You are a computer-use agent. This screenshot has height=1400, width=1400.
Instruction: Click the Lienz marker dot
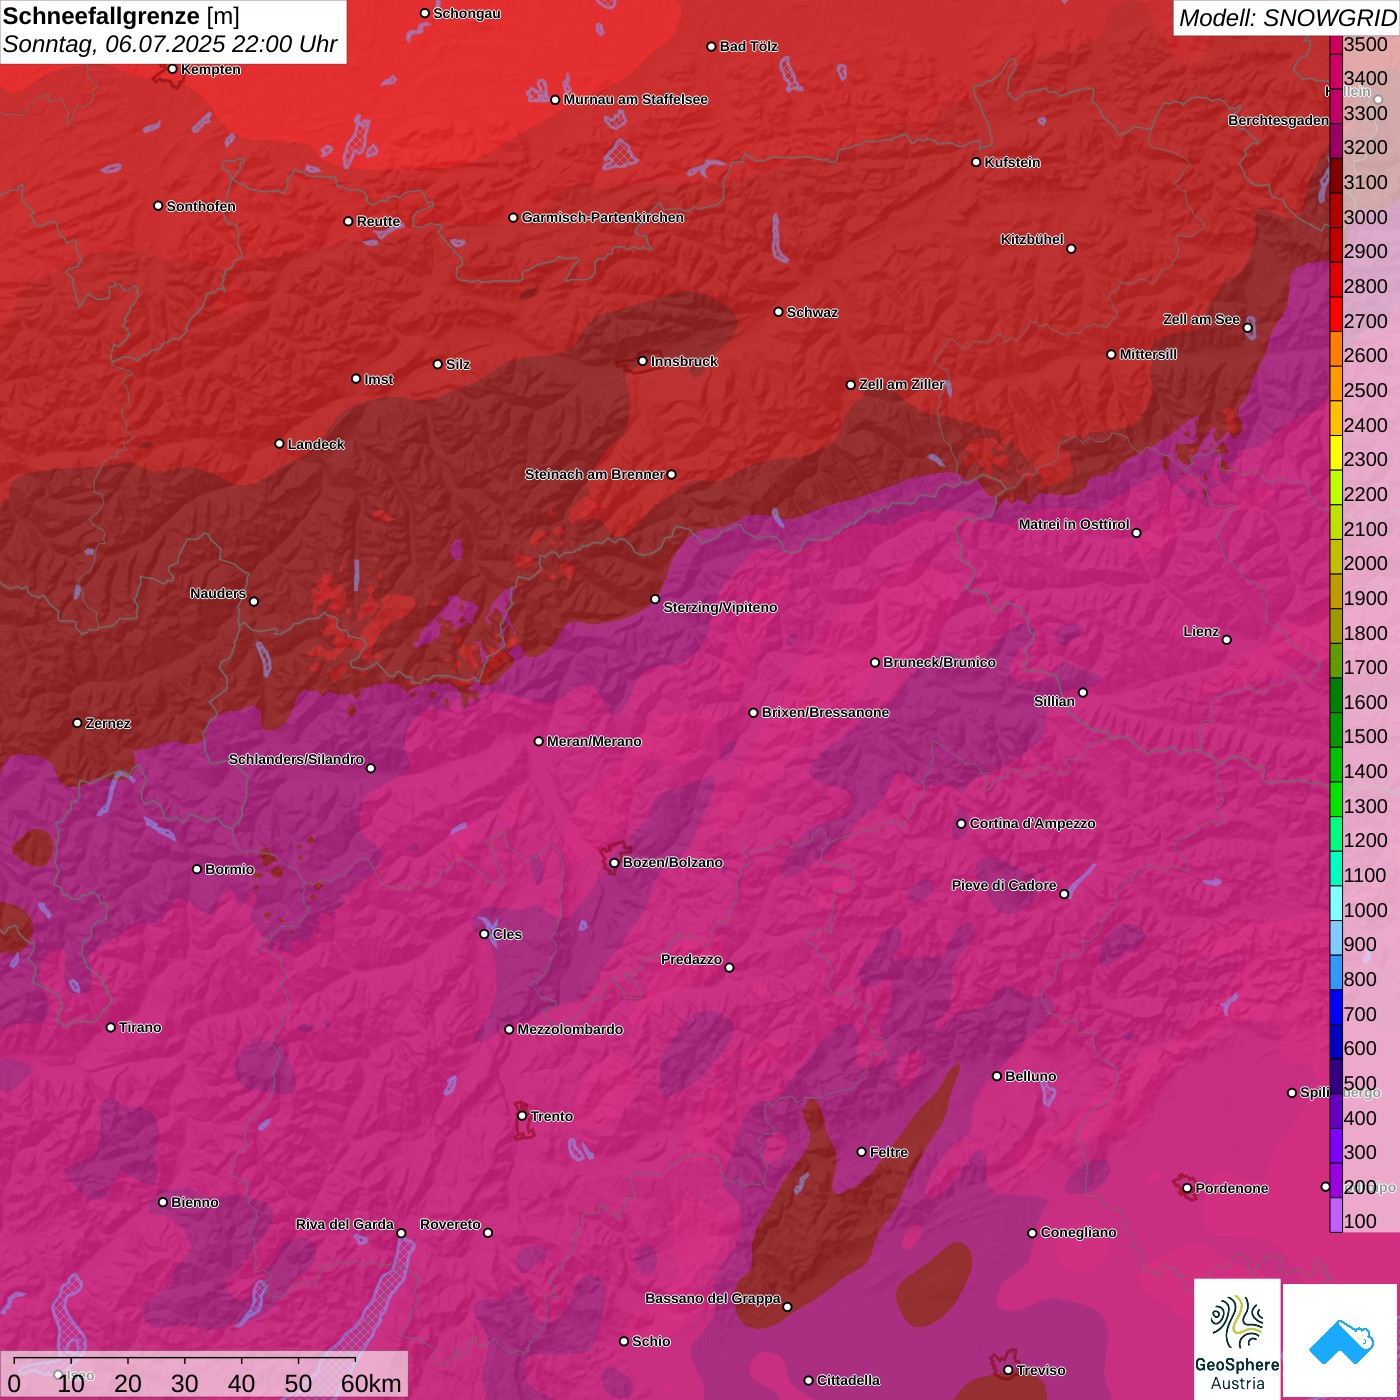tap(1227, 639)
